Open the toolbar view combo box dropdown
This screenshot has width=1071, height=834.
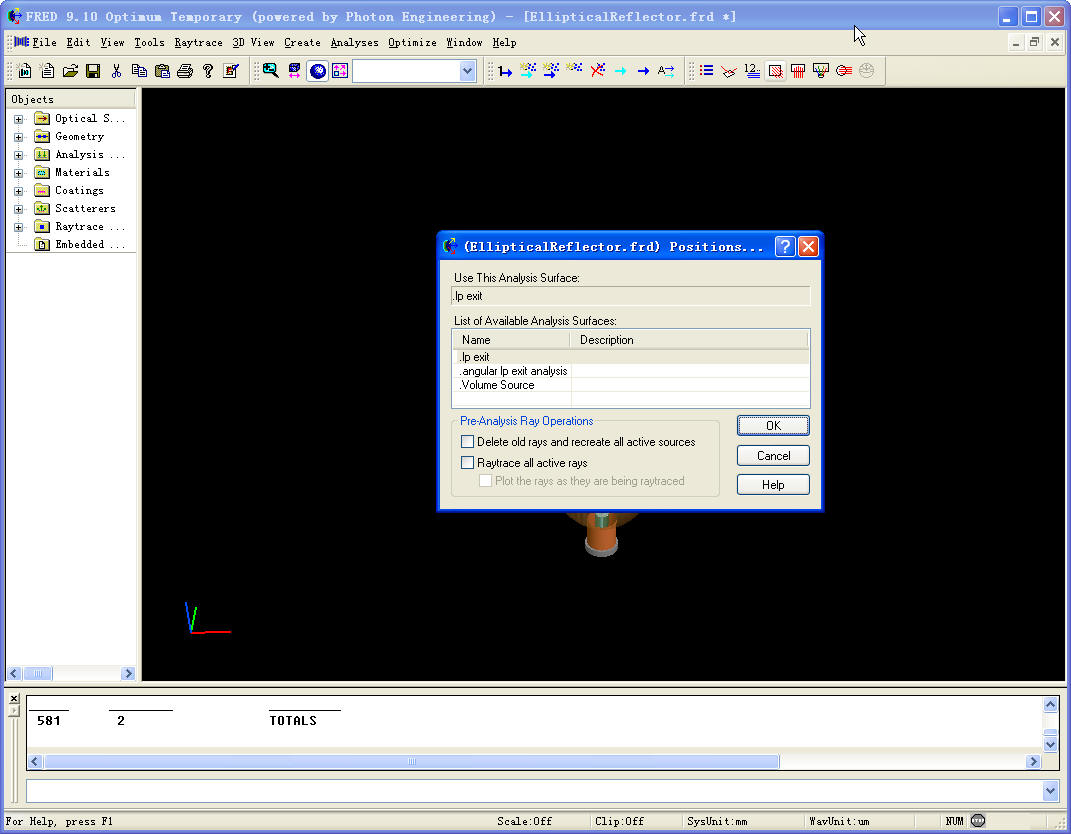click(x=467, y=70)
